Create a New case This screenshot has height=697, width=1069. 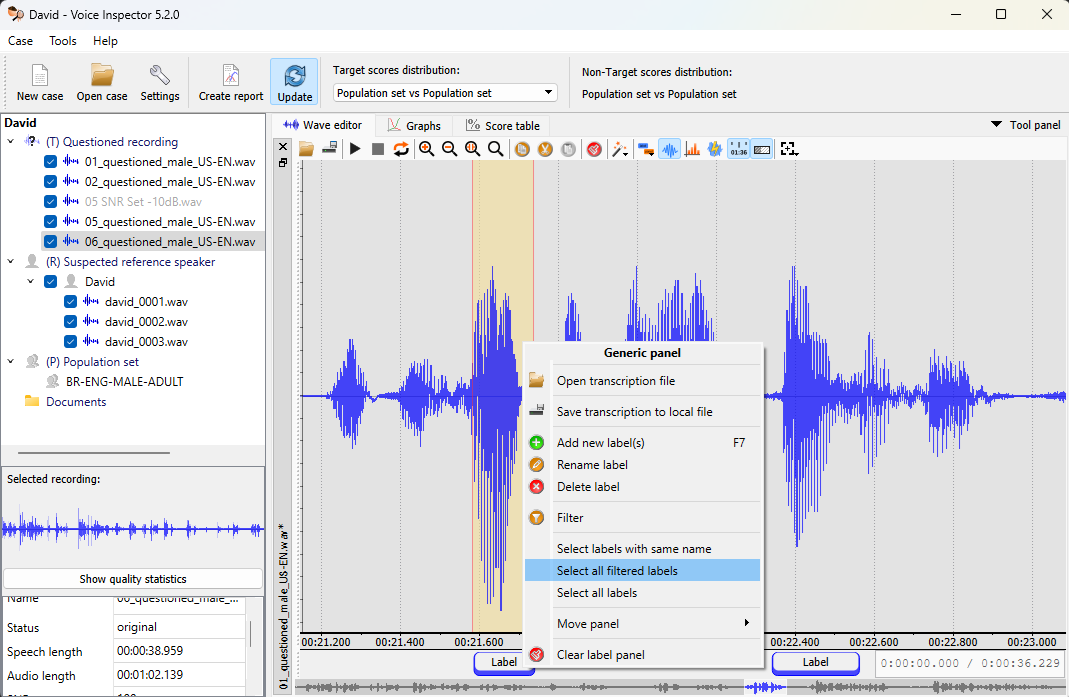point(40,82)
